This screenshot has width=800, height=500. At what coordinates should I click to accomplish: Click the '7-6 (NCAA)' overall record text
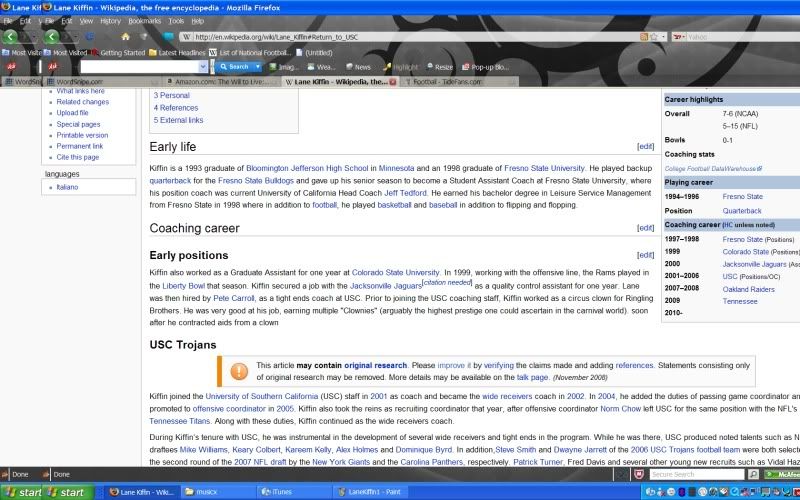pos(740,114)
